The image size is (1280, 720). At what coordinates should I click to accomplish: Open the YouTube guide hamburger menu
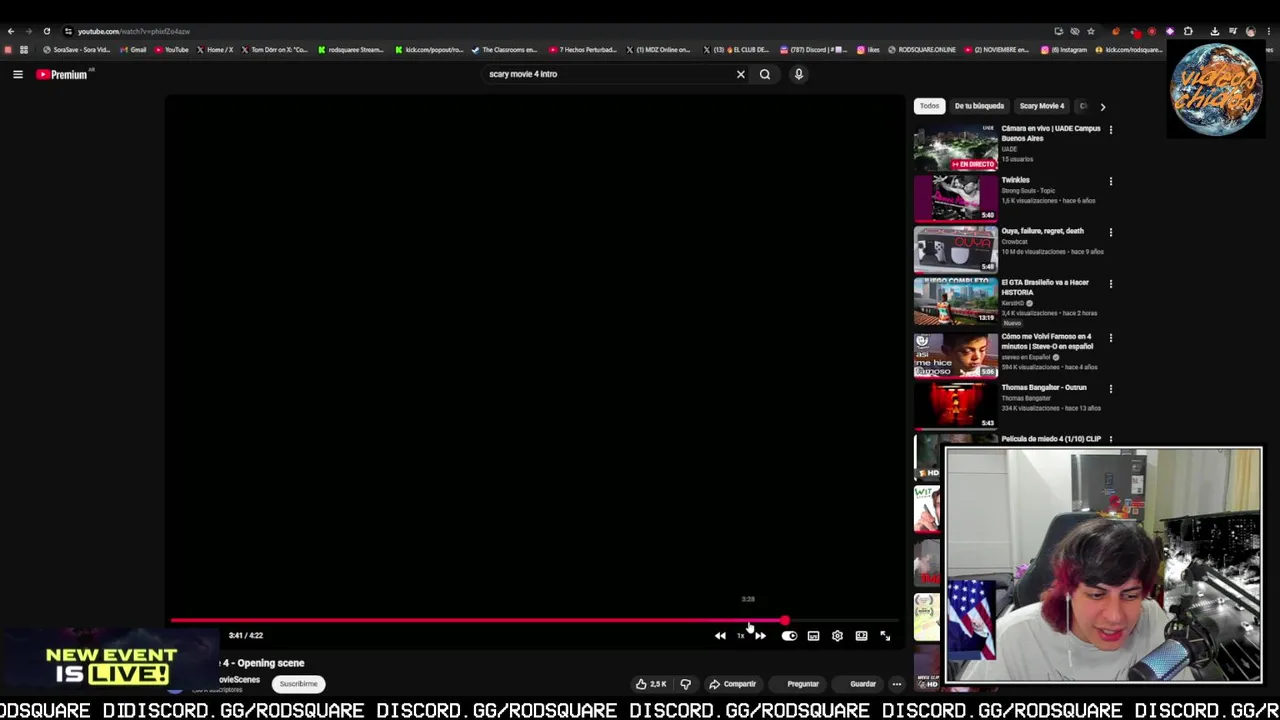tap(17, 74)
